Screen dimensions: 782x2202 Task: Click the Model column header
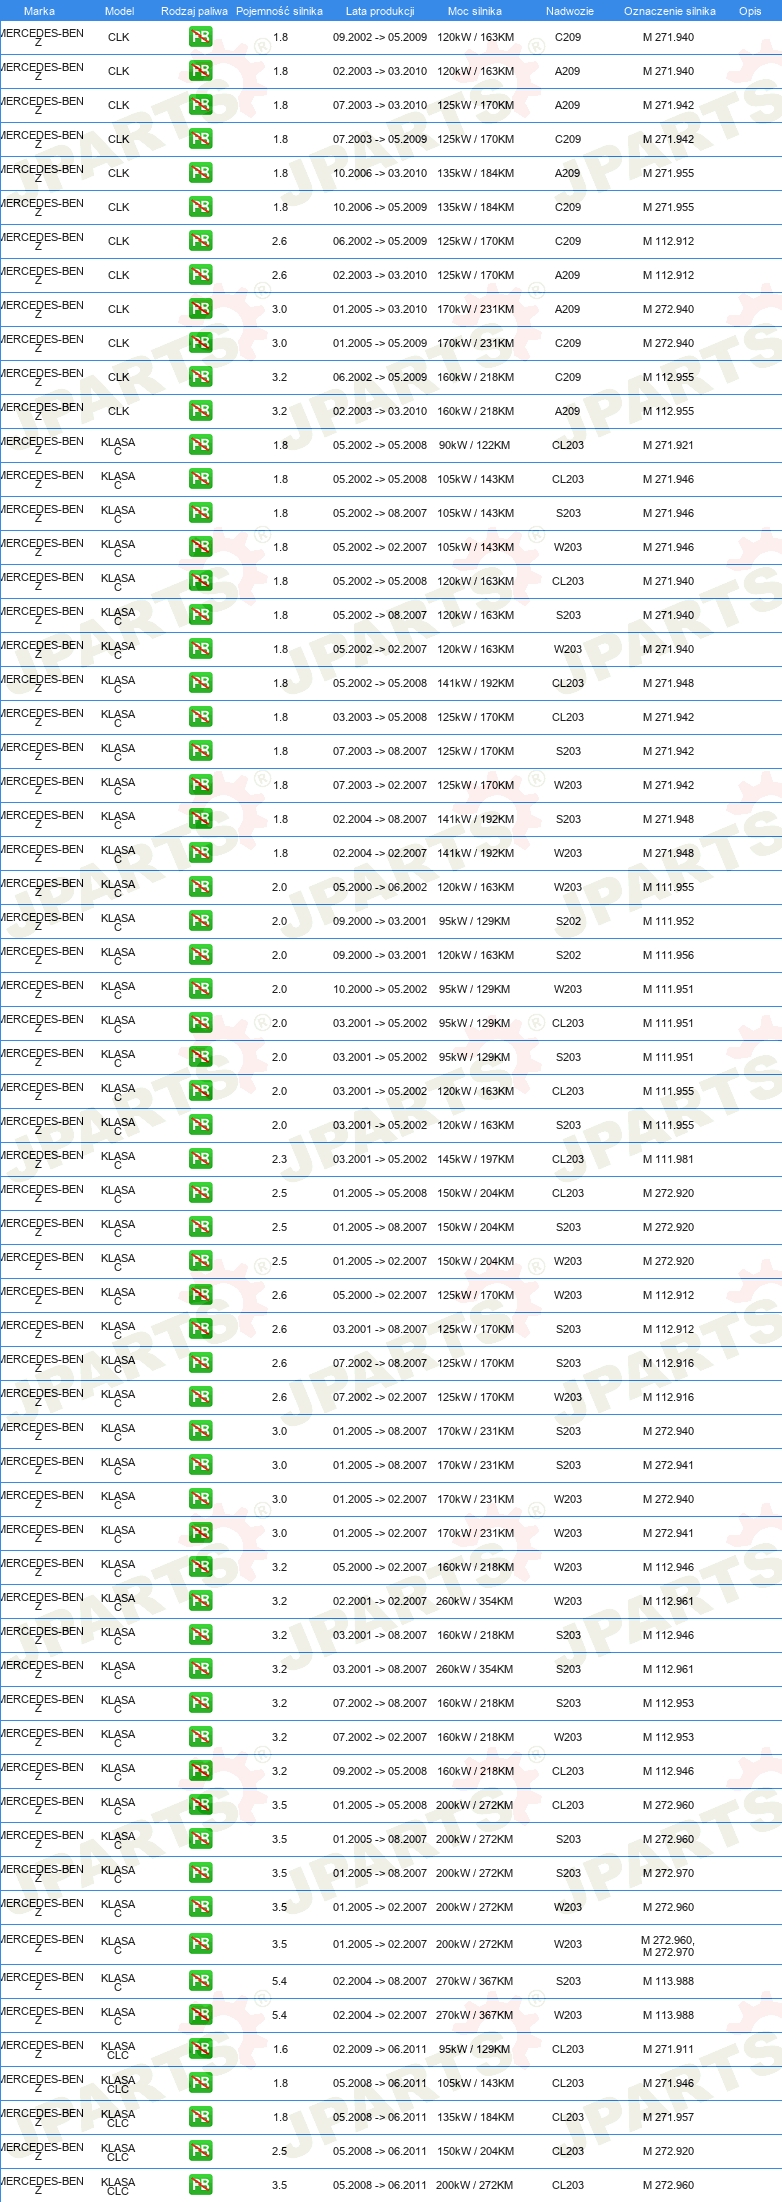119,11
